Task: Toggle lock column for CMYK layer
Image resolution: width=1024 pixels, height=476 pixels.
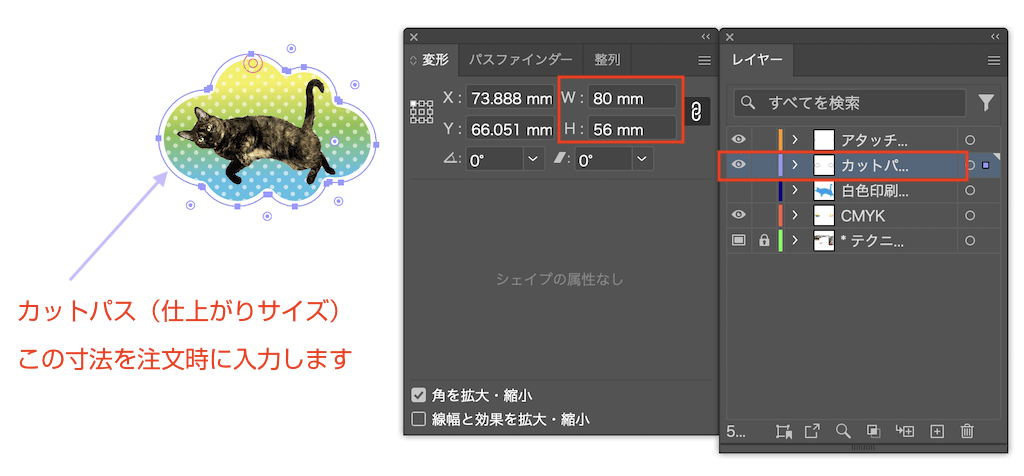Action: [763, 215]
